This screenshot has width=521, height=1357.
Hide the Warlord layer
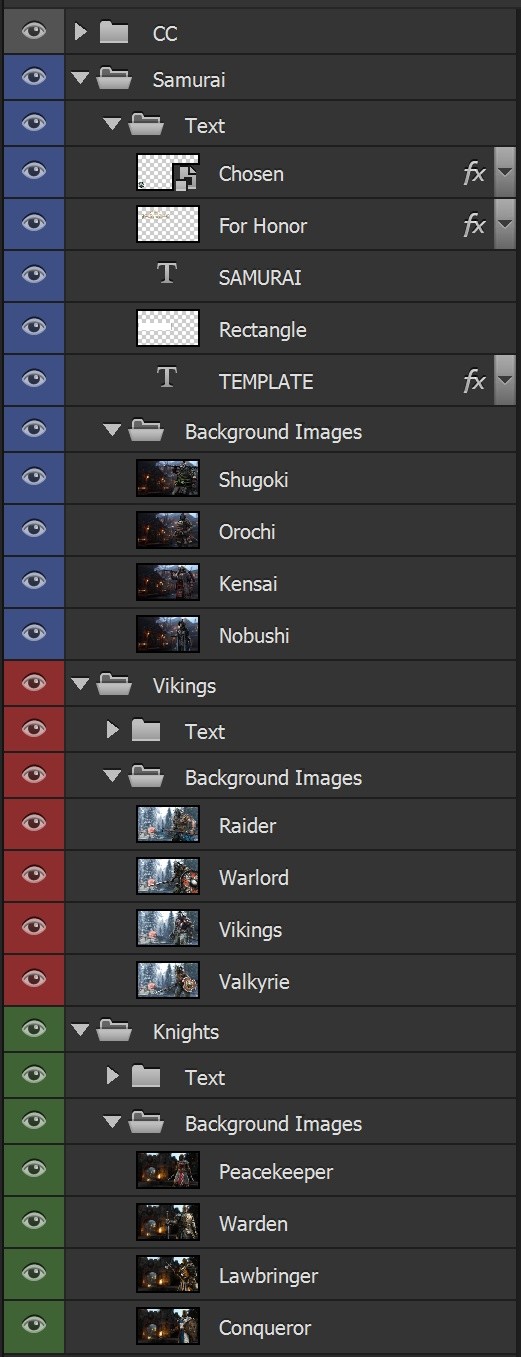coord(34,876)
